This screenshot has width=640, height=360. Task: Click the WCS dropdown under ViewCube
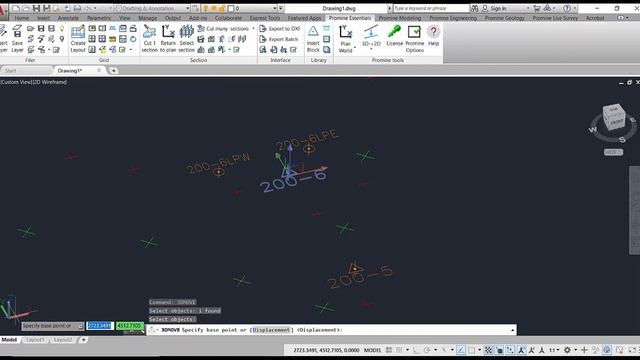point(613,152)
